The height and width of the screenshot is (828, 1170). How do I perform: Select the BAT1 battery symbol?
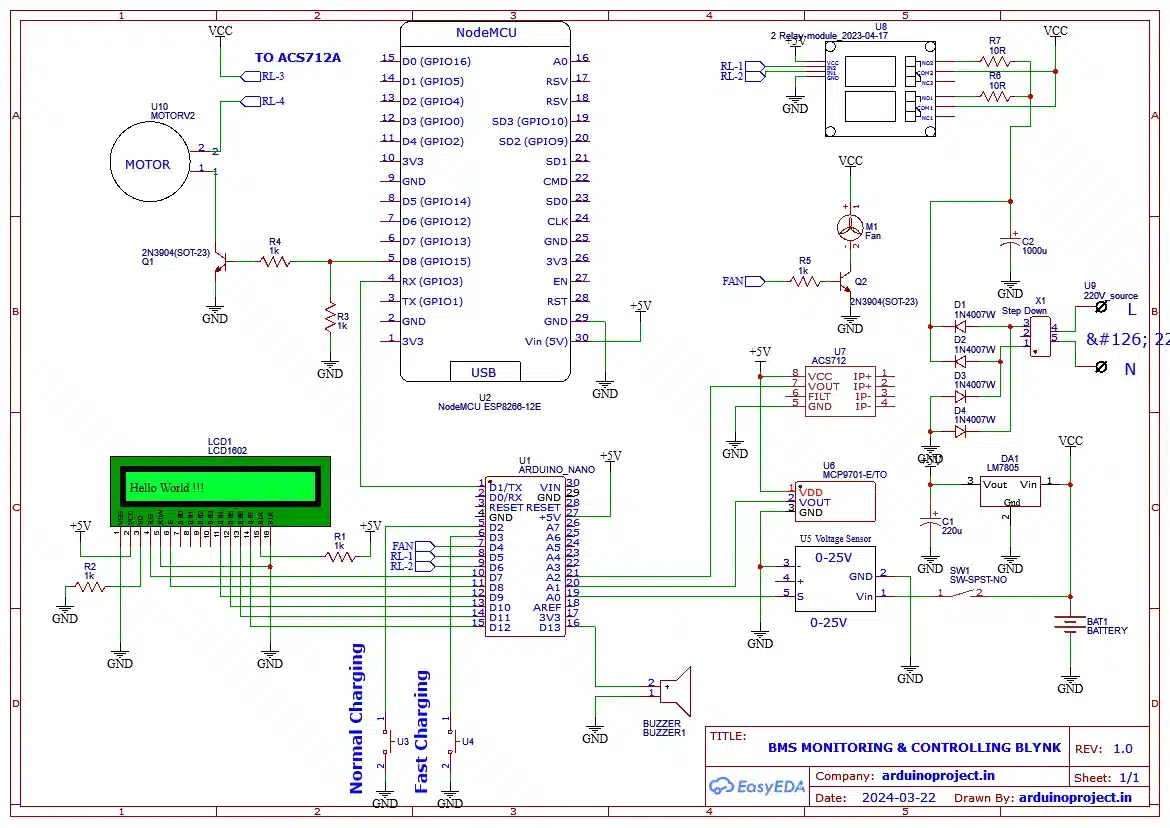coord(1068,622)
